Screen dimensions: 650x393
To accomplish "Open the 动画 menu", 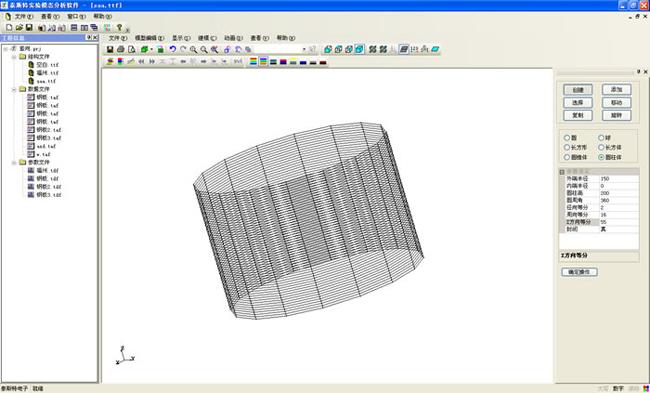I will tap(233, 38).
